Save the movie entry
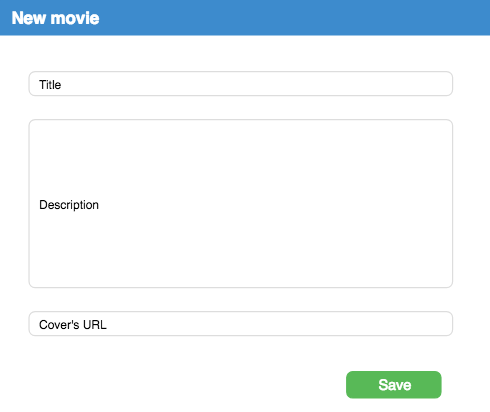 [x=394, y=385]
